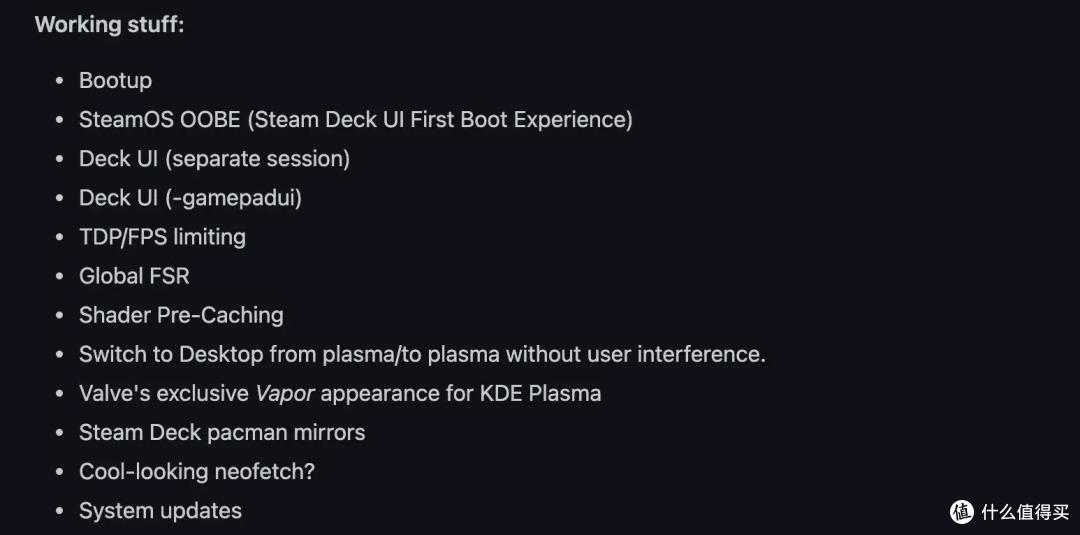The height and width of the screenshot is (535, 1080).
Task: Click 'Deck UI (separate session)' entry
Action: click(214, 159)
